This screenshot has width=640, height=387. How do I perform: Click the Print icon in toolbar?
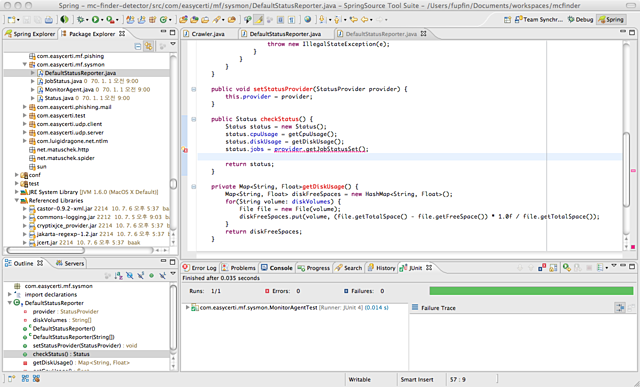[x=49, y=19]
